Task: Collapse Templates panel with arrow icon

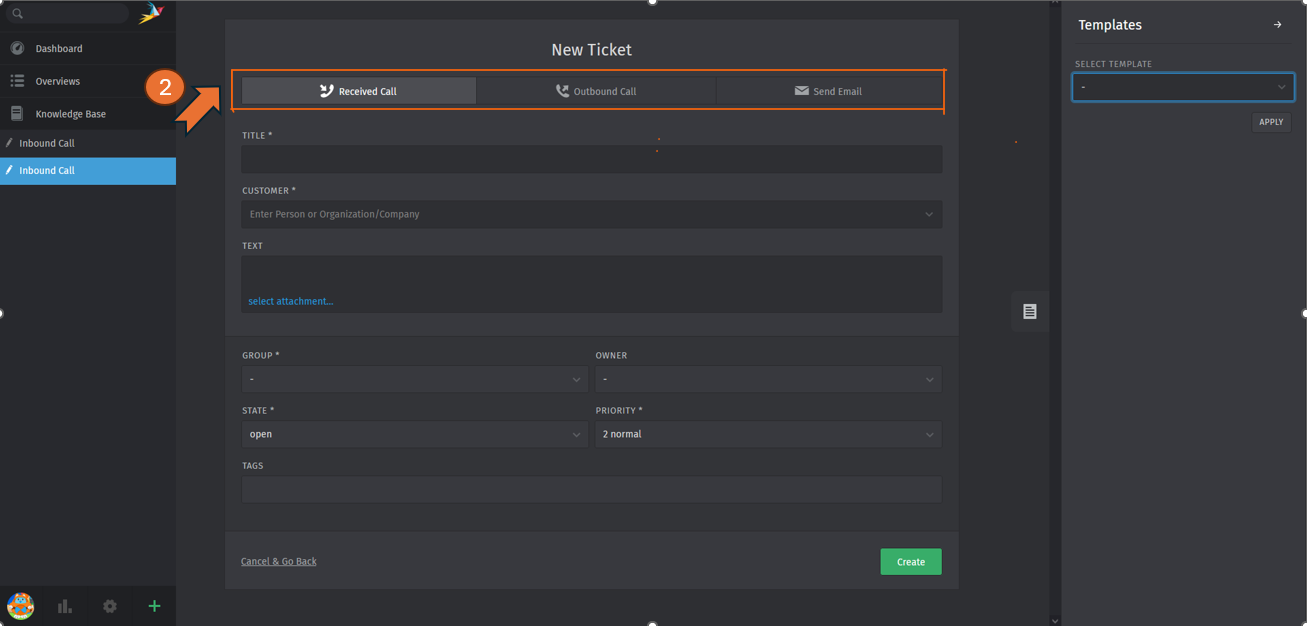Action: coord(1277,25)
